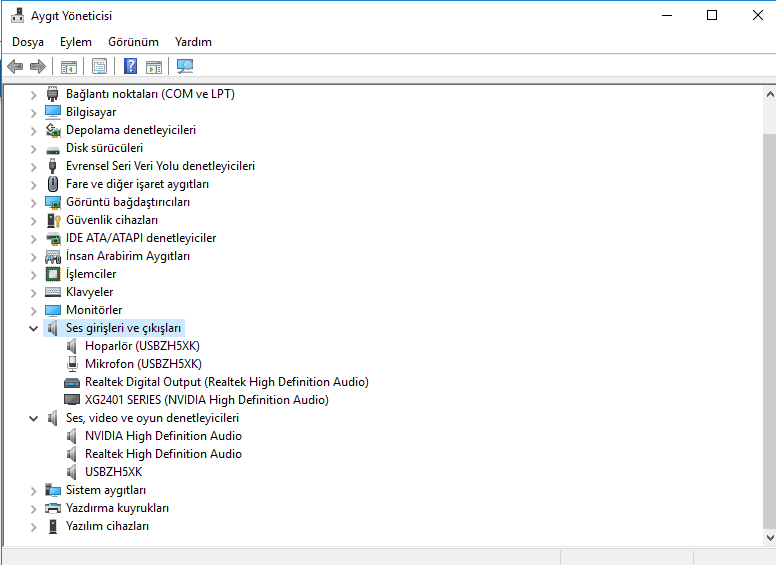Image resolution: width=776 pixels, height=565 pixels.
Task: Close the Aygıt Yöneticisi window
Action: pos(757,15)
